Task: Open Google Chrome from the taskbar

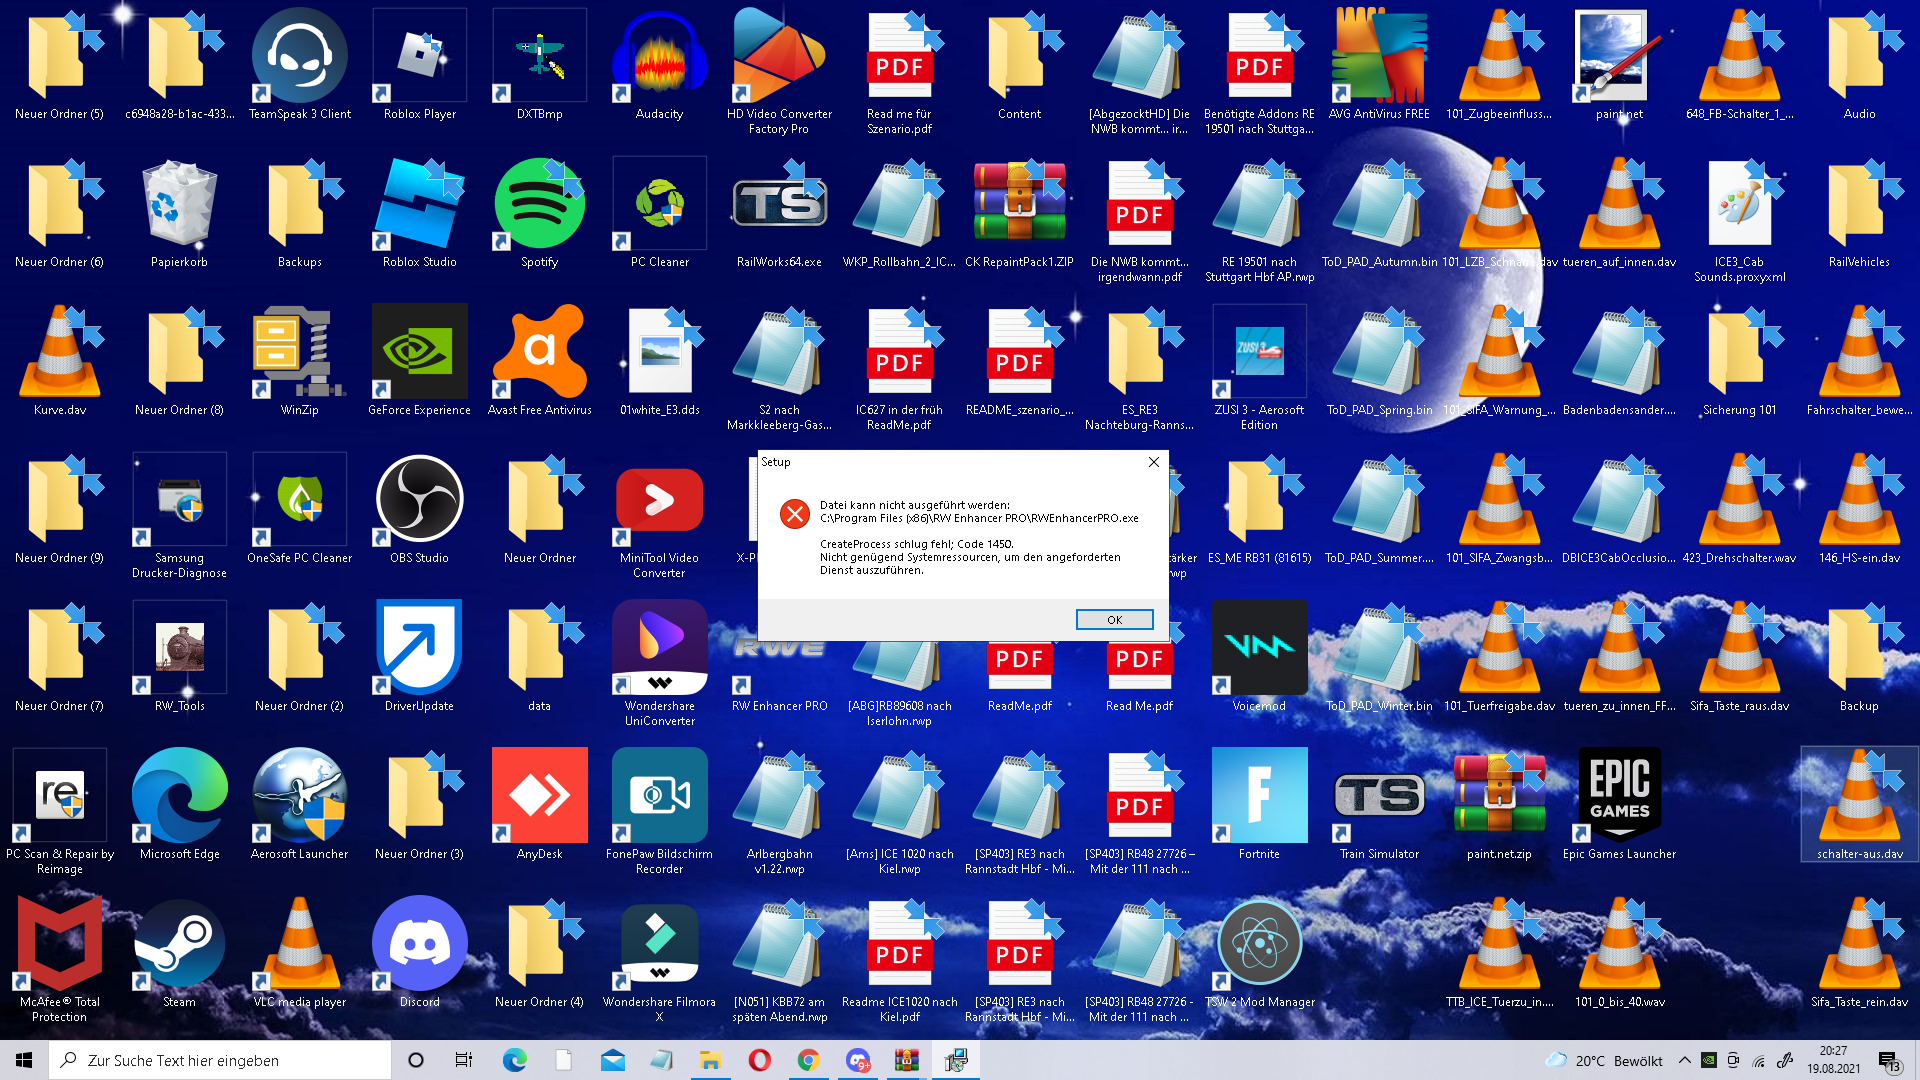Action: click(x=808, y=1060)
